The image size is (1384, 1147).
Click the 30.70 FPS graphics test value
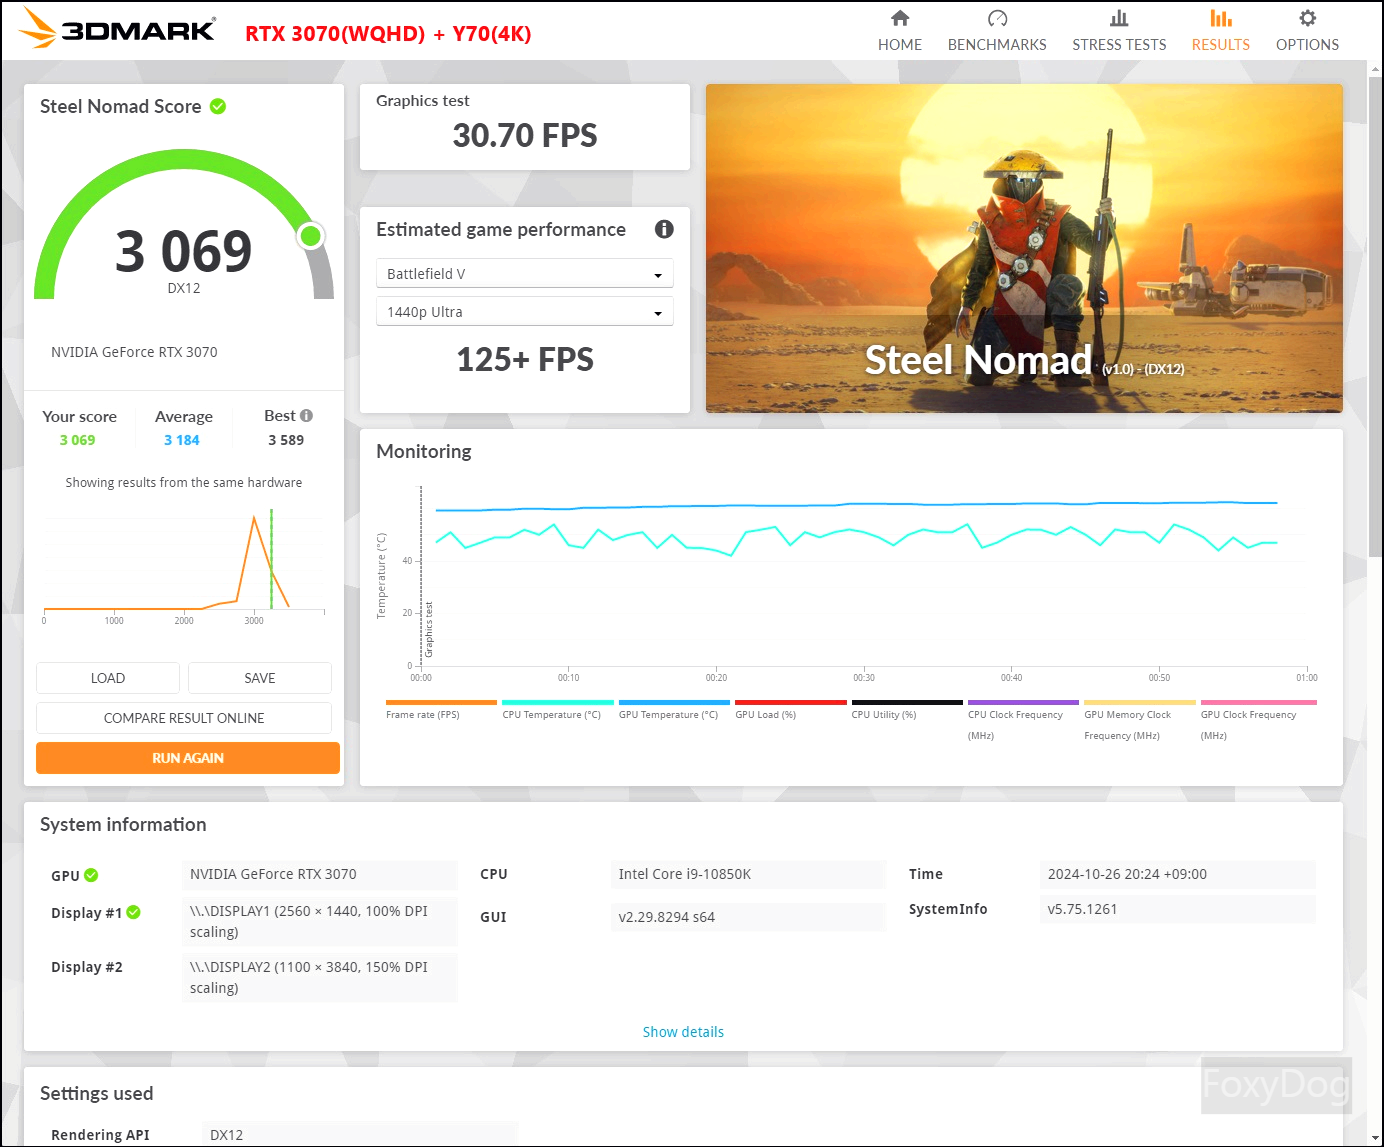[x=525, y=135]
